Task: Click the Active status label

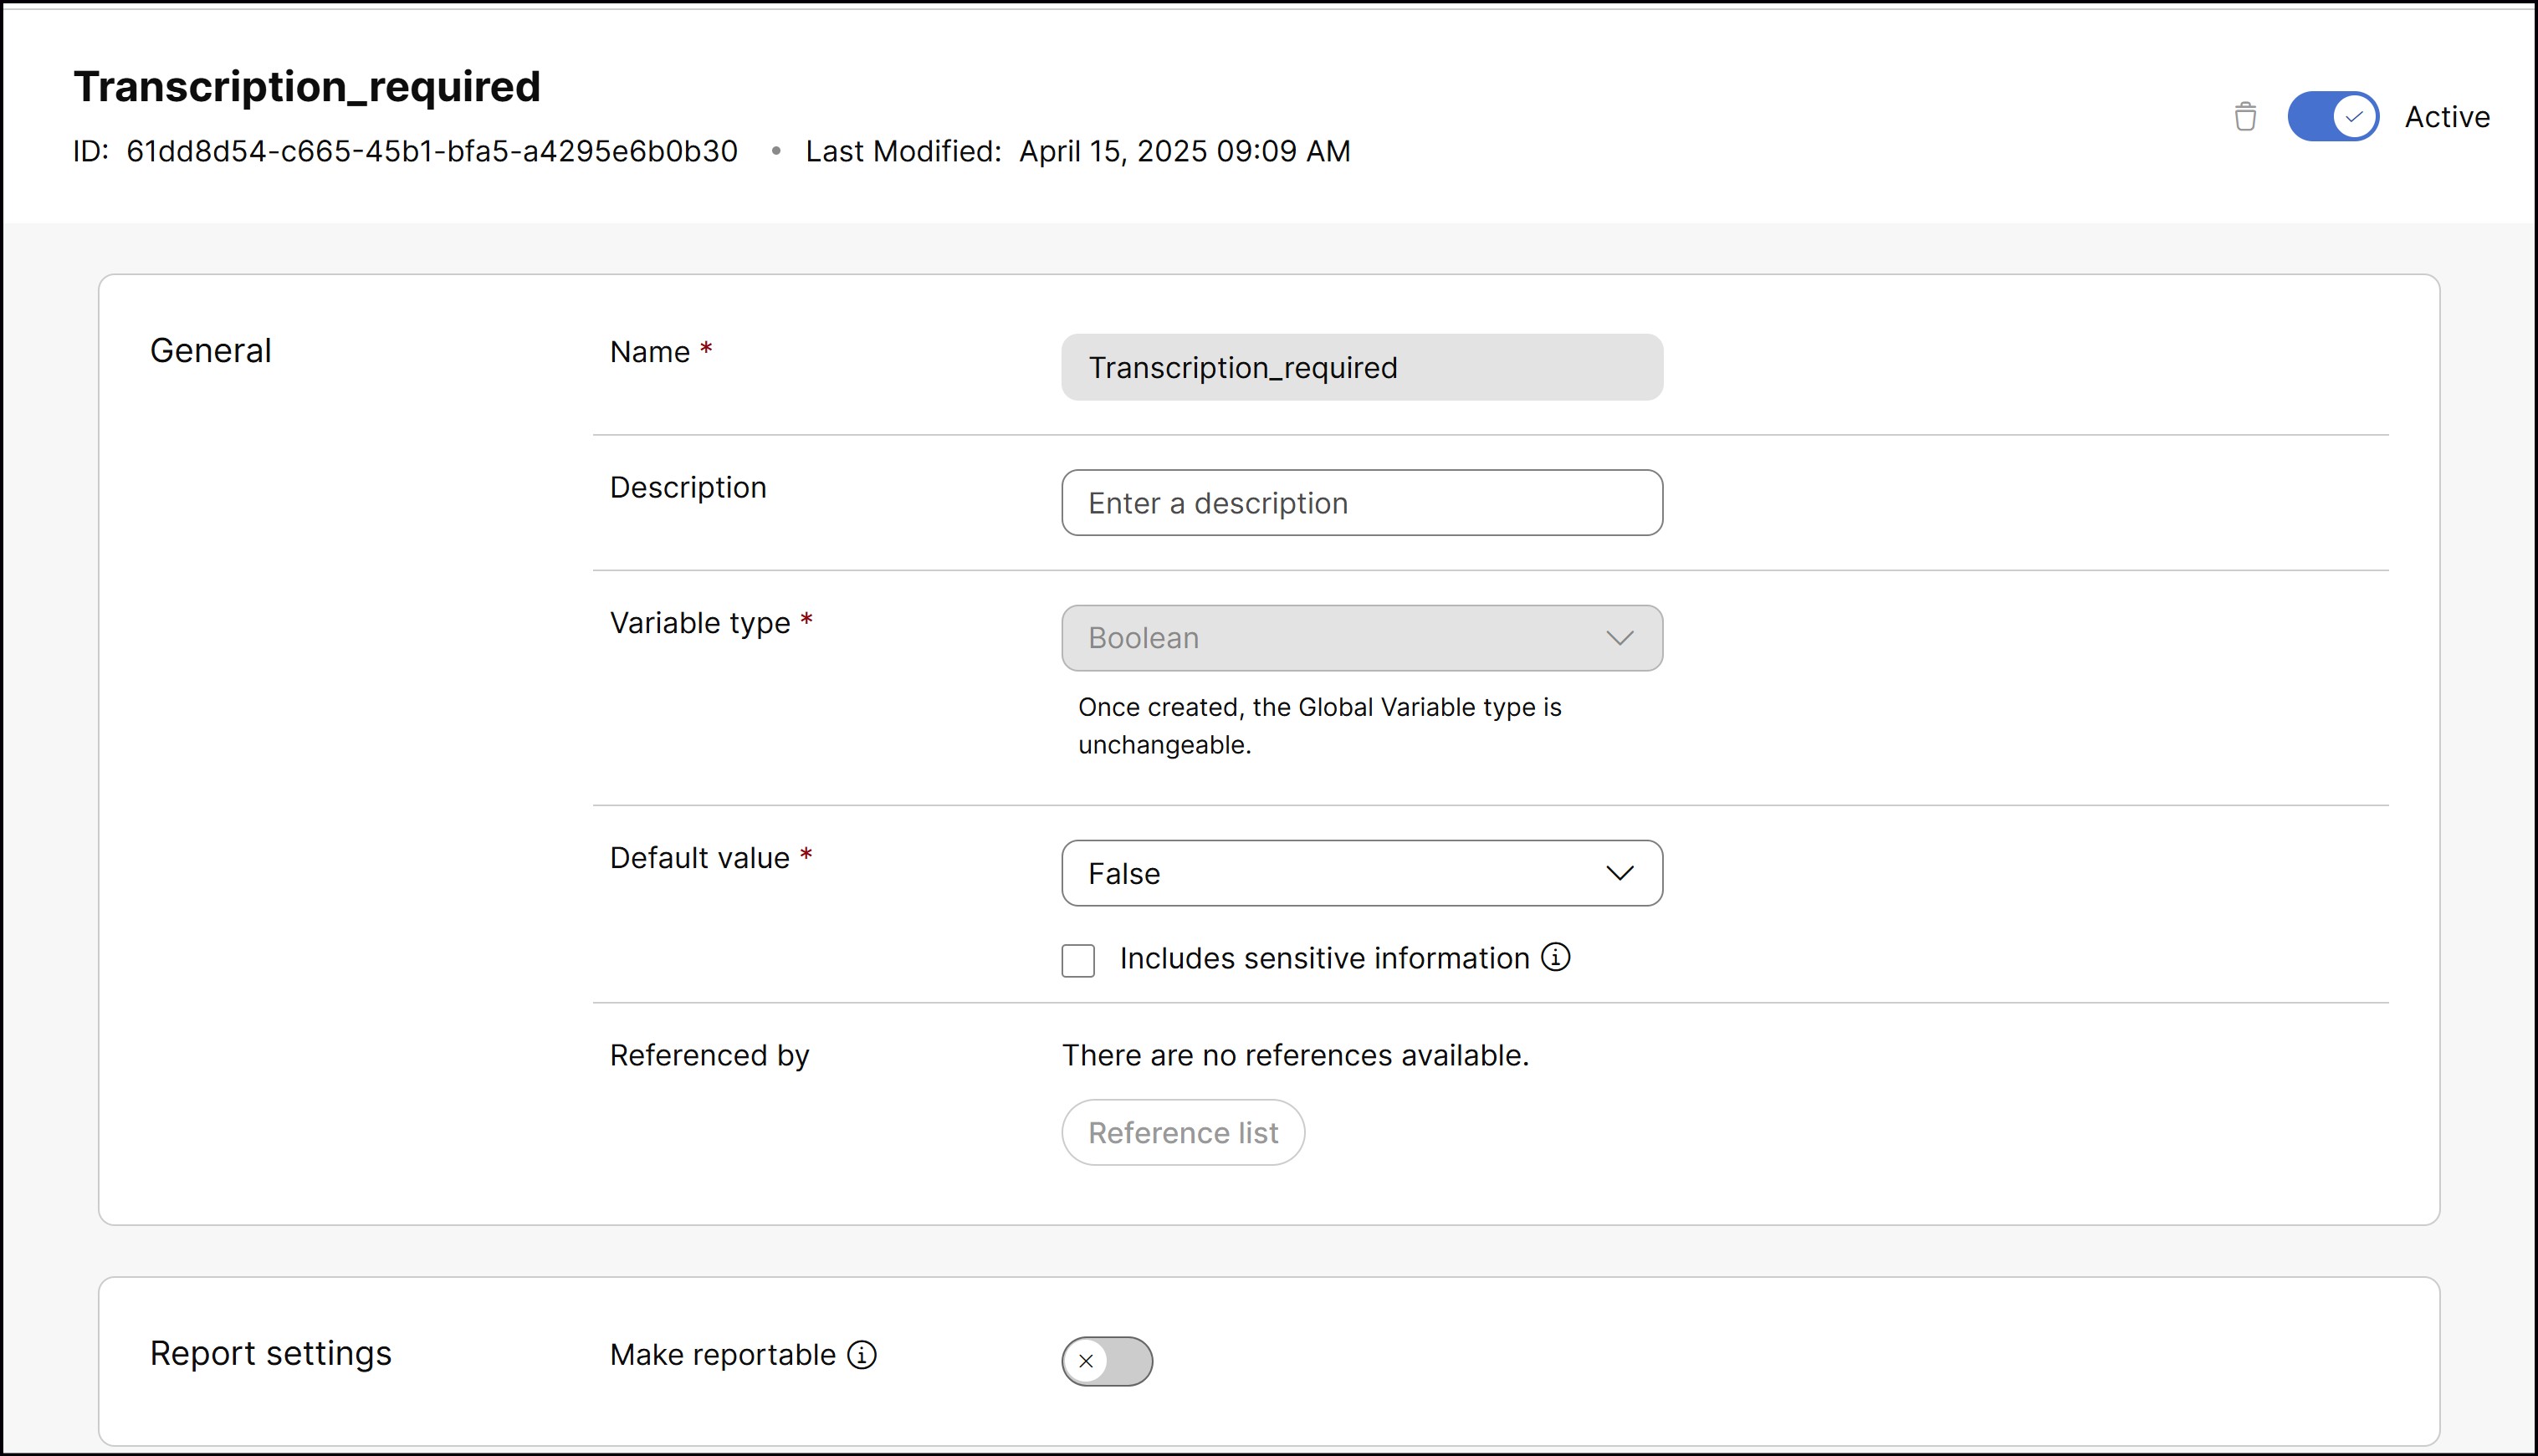Action: point(2447,117)
